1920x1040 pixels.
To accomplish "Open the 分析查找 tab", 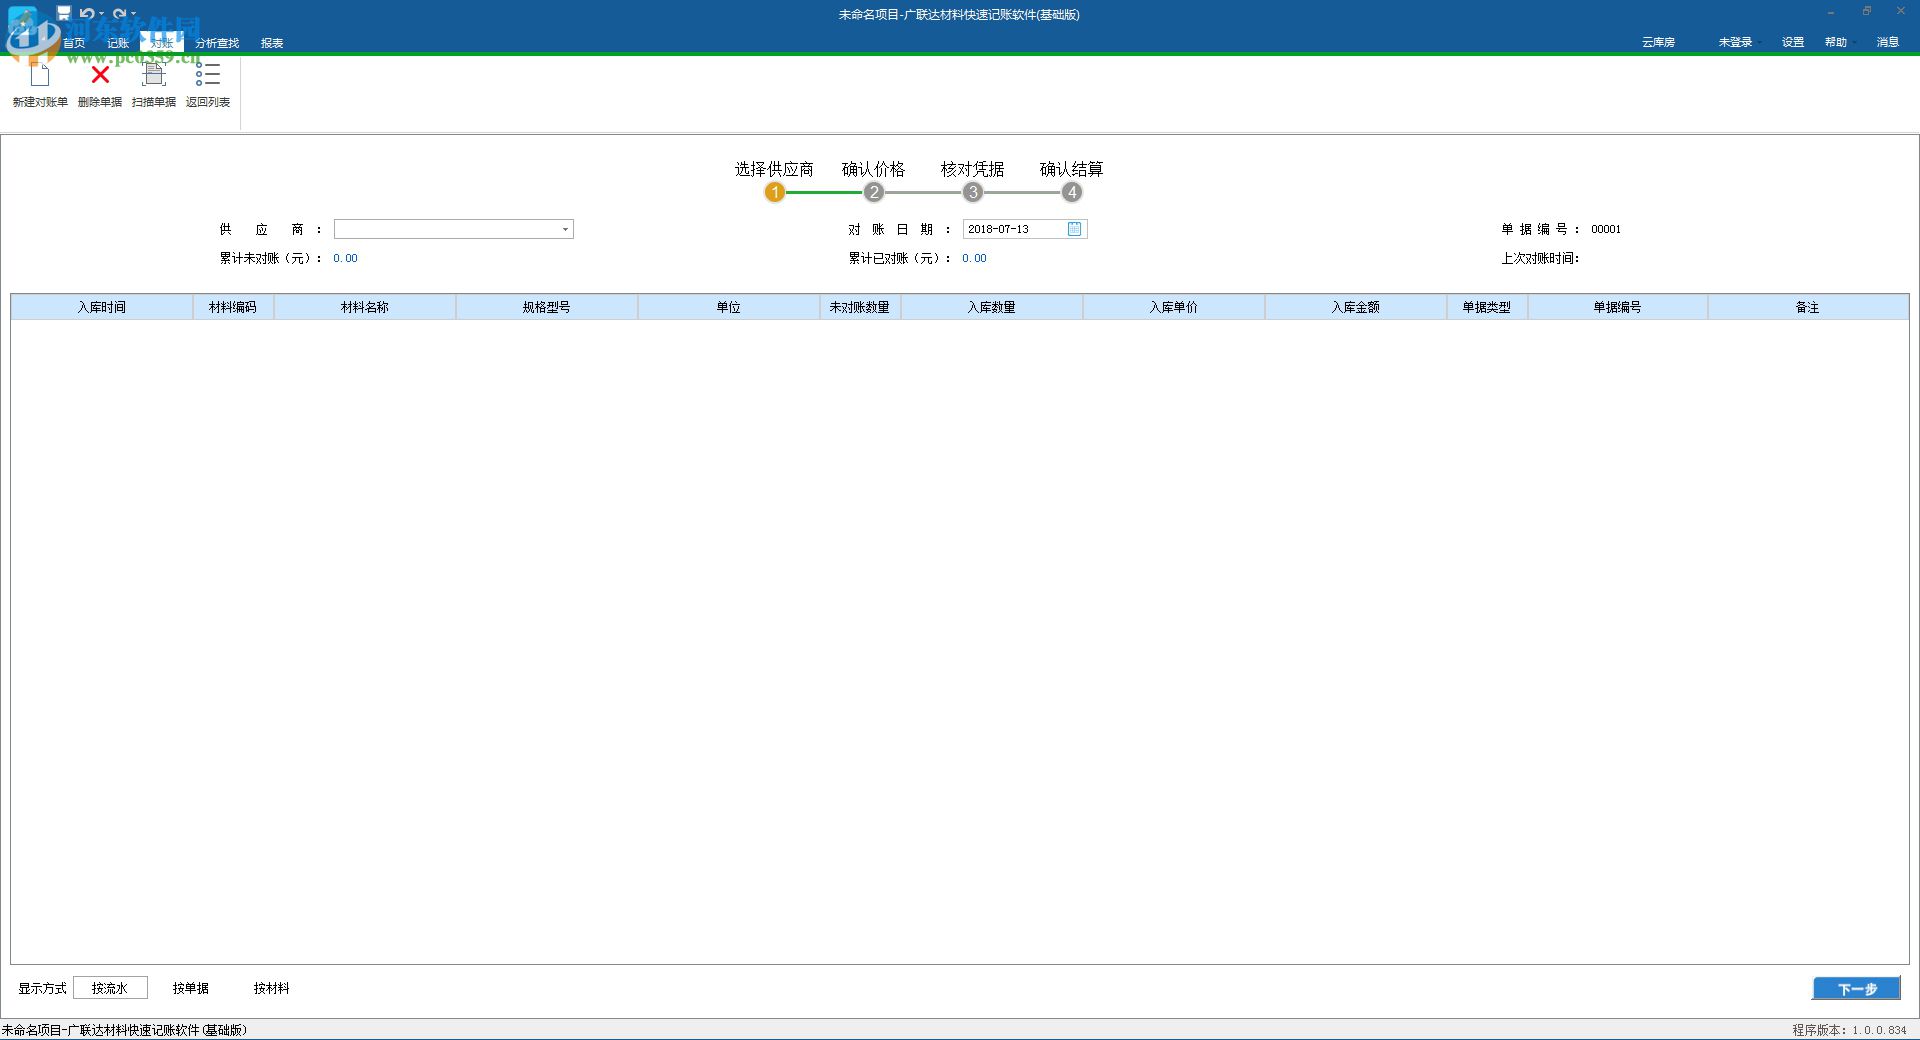I will (217, 43).
